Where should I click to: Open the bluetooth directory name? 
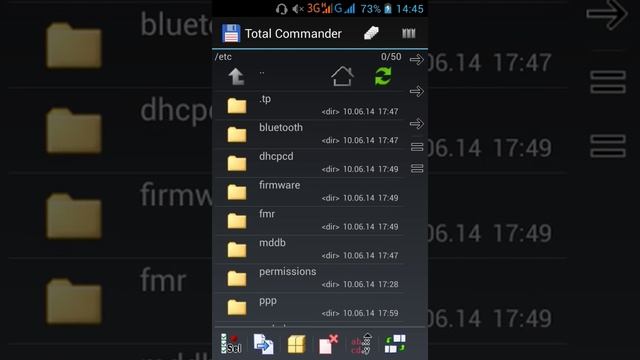coord(281,127)
